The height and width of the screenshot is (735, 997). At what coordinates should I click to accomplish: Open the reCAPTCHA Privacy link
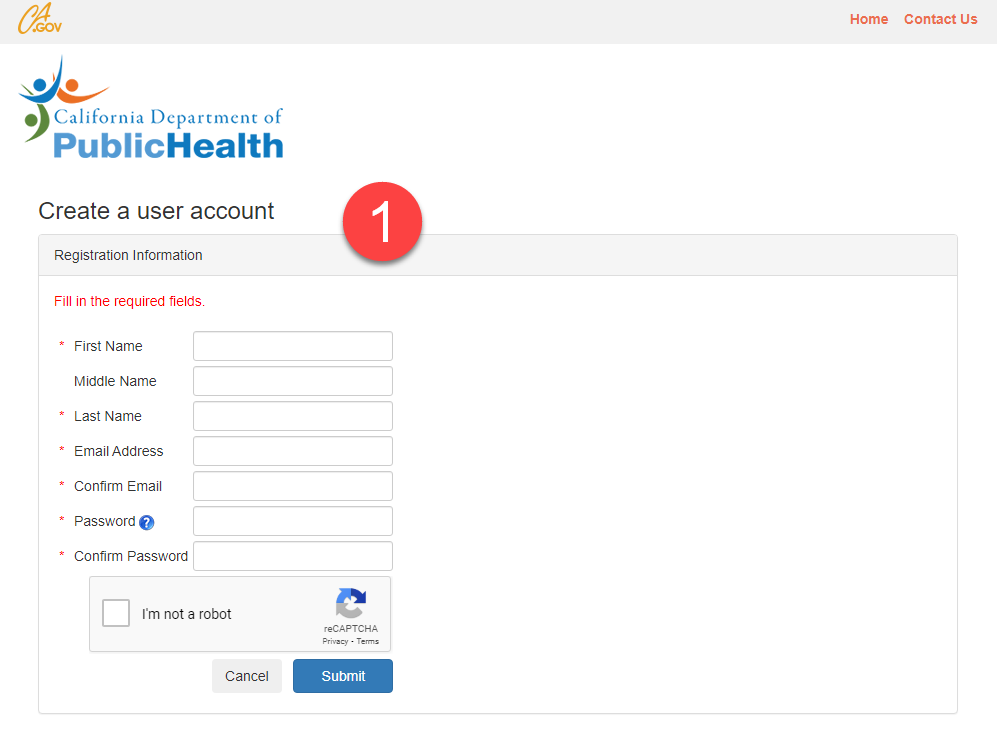[335, 641]
